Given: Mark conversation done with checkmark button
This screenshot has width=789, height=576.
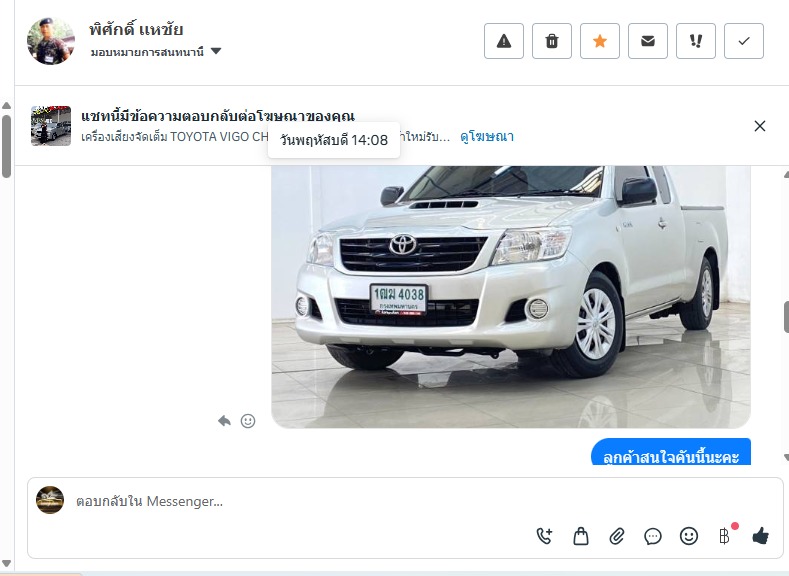Looking at the screenshot, I should pyautogui.click(x=744, y=41).
